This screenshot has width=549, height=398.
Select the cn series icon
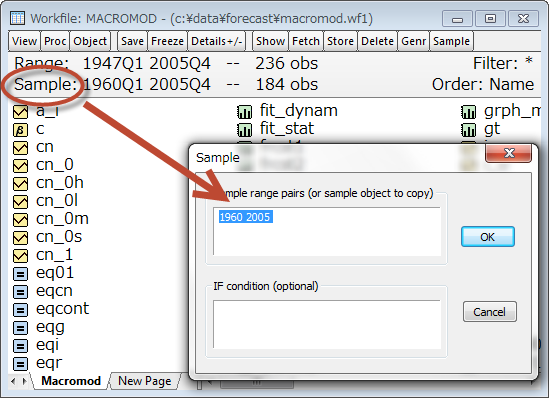tap(20, 148)
